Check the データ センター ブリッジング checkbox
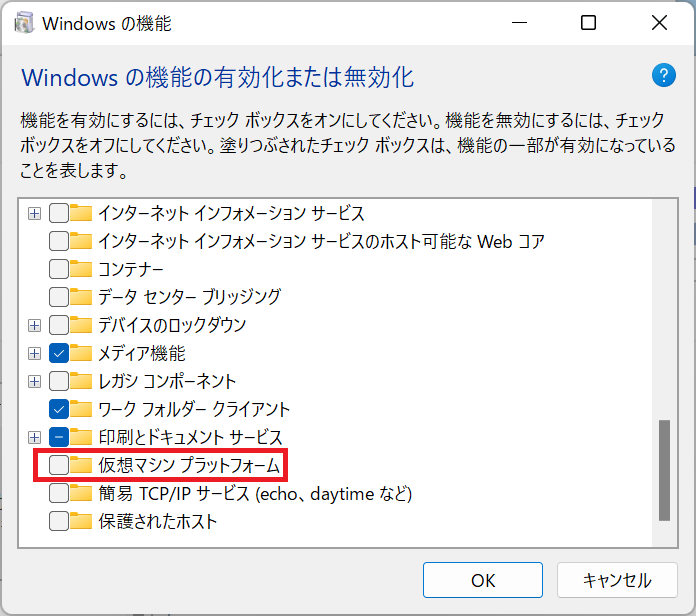The height and width of the screenshot is (616, 696). pyautogui.click(x=59, y=297)
